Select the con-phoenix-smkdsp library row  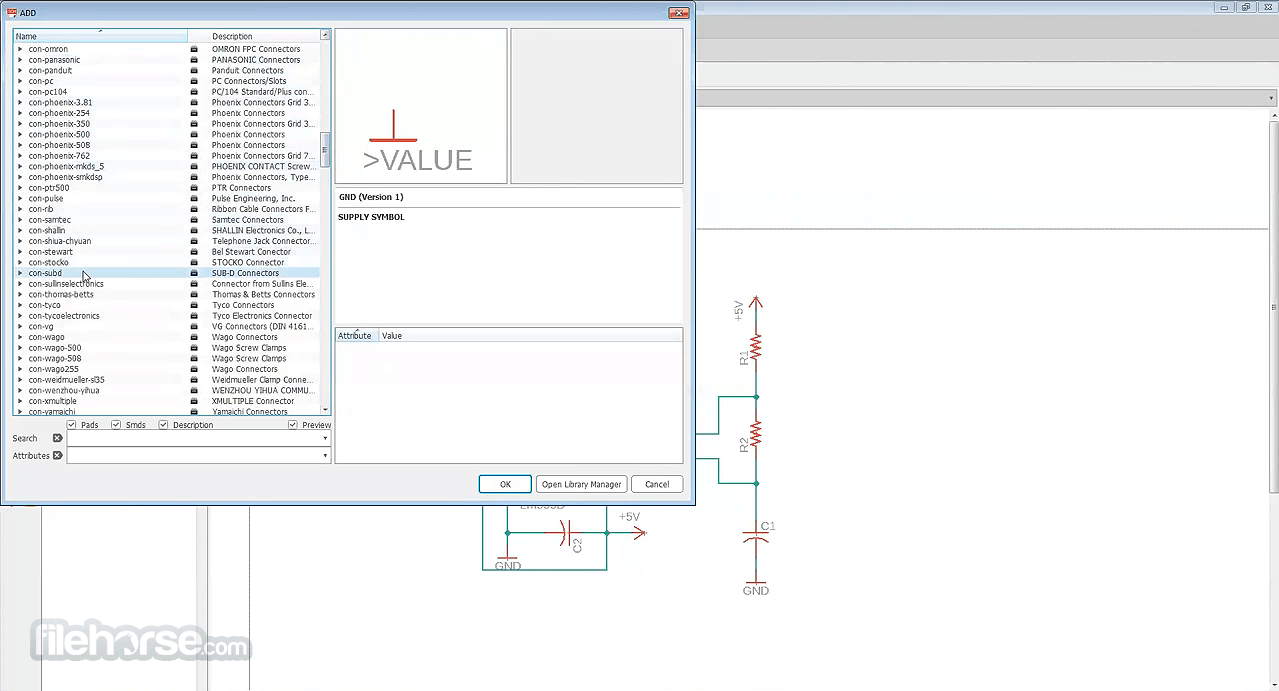point(166,177)
